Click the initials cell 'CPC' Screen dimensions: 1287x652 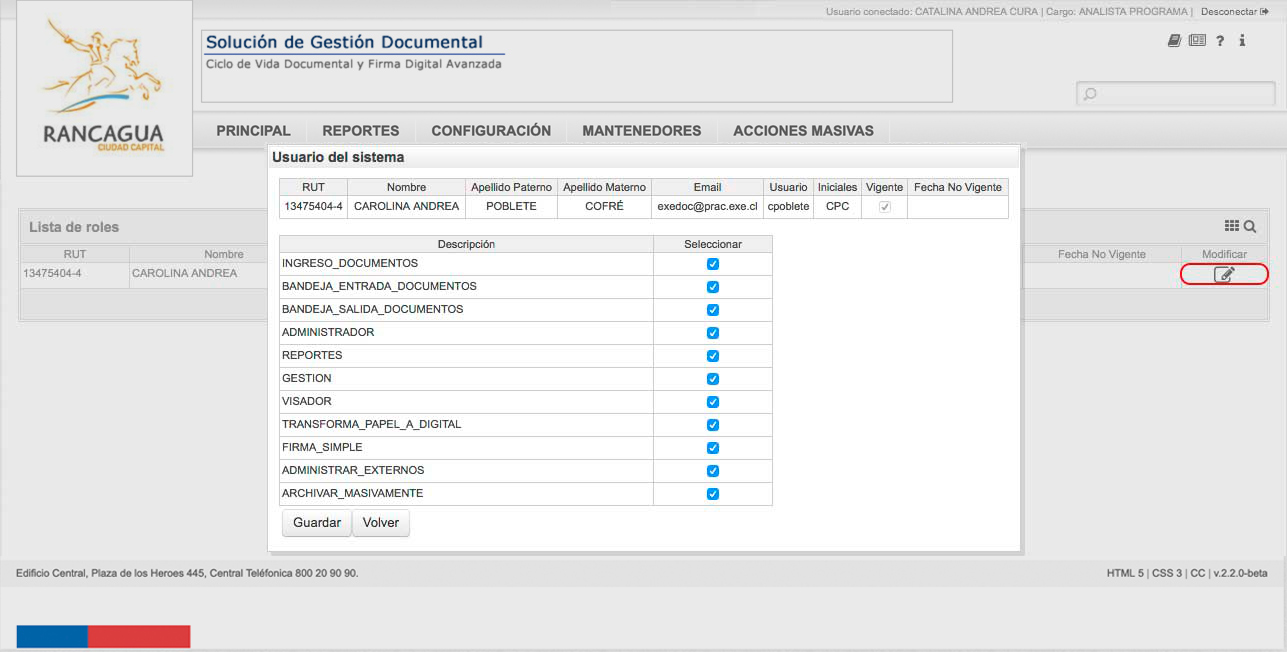837,207
